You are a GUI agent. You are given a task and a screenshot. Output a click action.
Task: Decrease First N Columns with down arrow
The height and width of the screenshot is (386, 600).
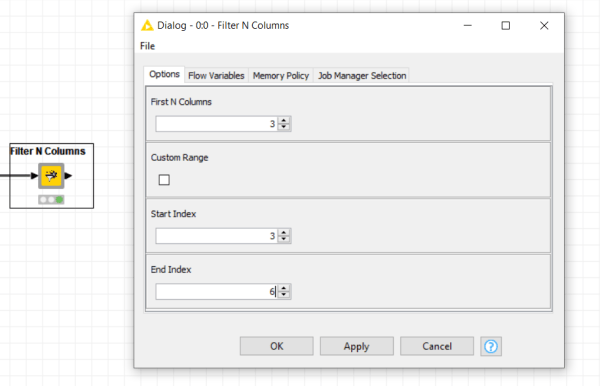284,127
